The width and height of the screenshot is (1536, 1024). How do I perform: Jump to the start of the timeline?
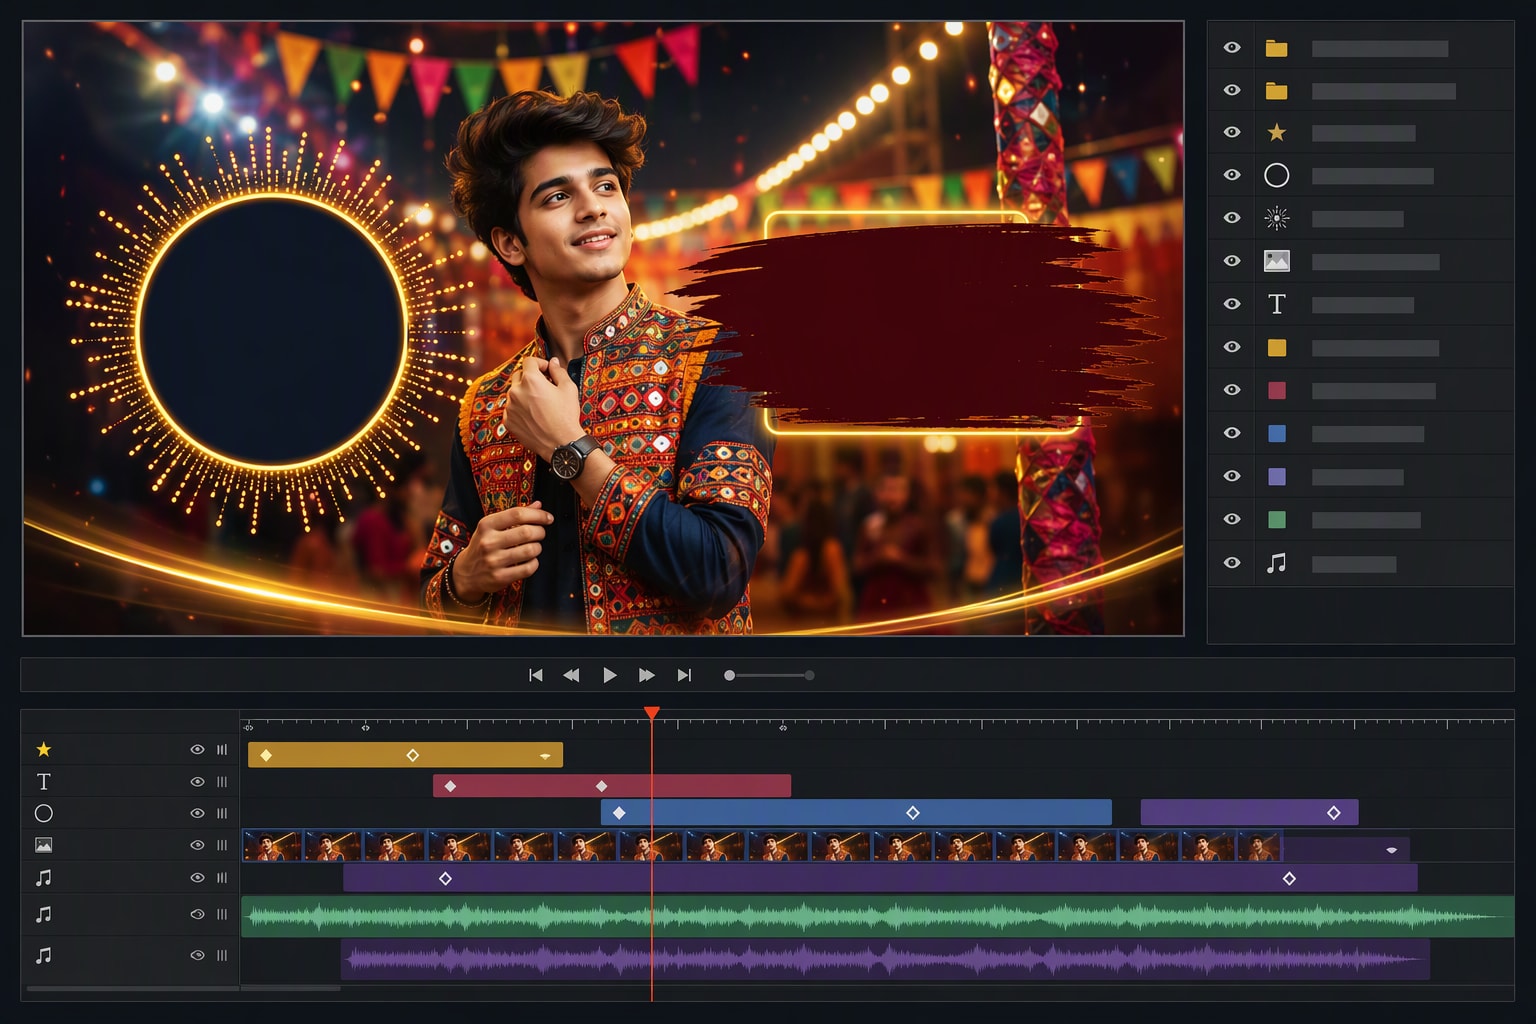pos(535,675)
